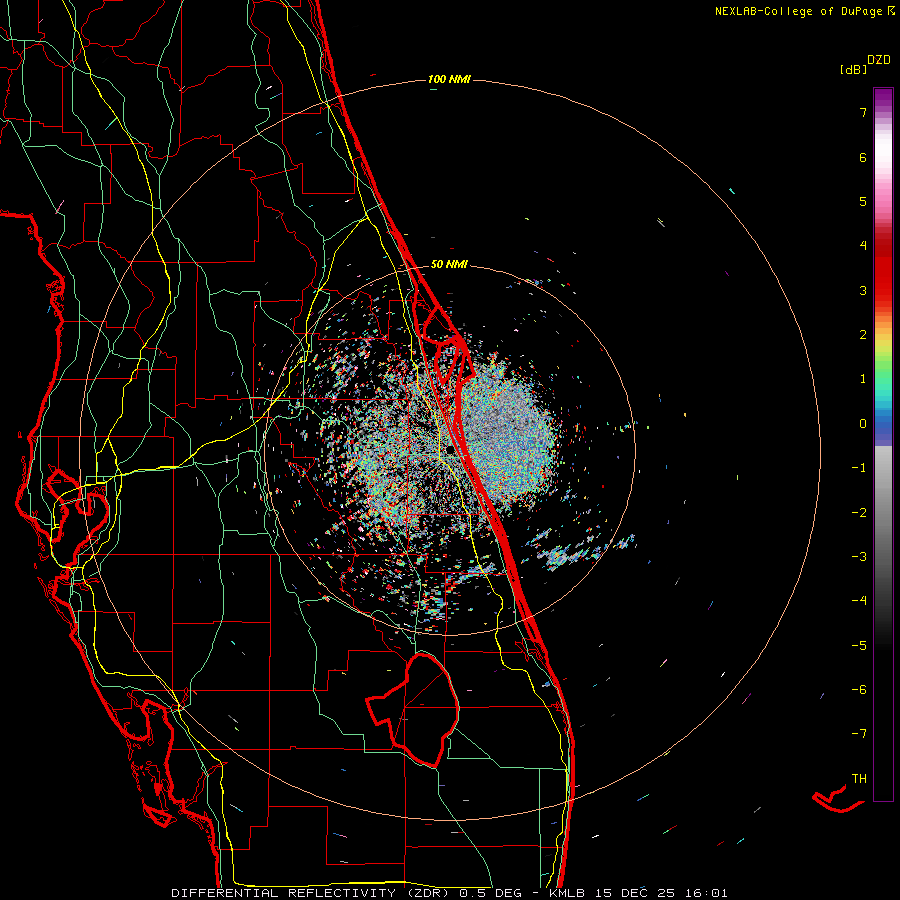Click the colorbar value "2"
Image resolution: width=900 pixels, height=900 pixels.
pyautogui.click(x=863, y=335)
